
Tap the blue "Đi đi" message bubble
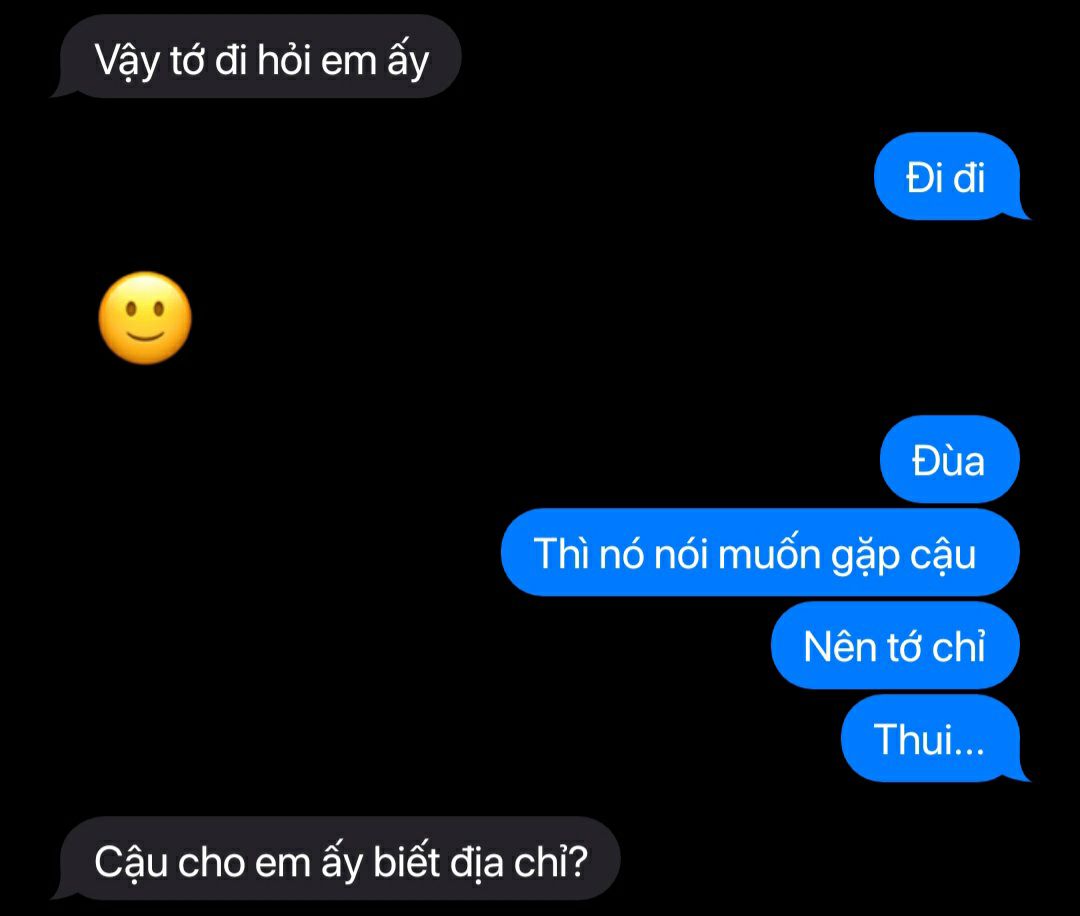pyautogui.click(x=951, y=176)
